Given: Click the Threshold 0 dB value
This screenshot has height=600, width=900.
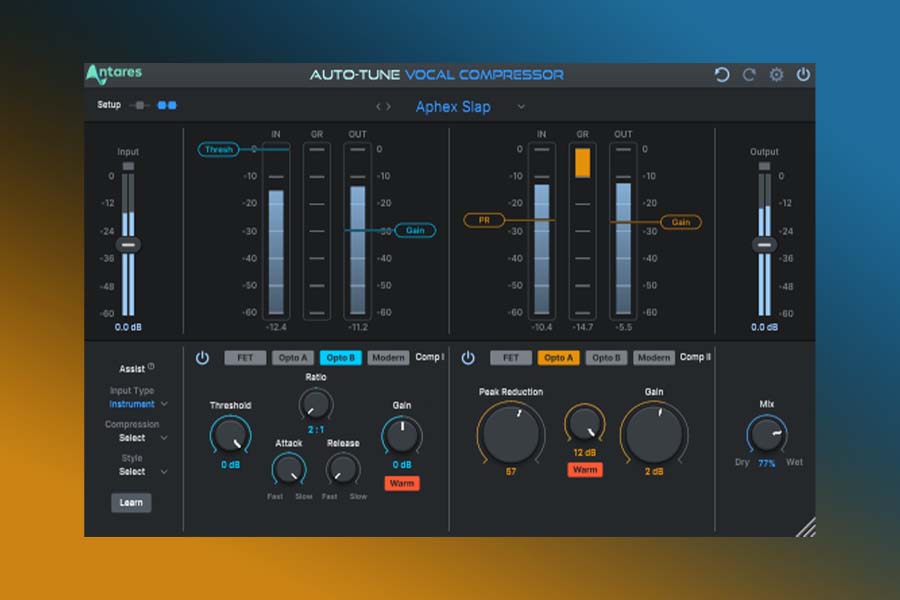Looking at the screenshot, I should click(x=230, y=464).
